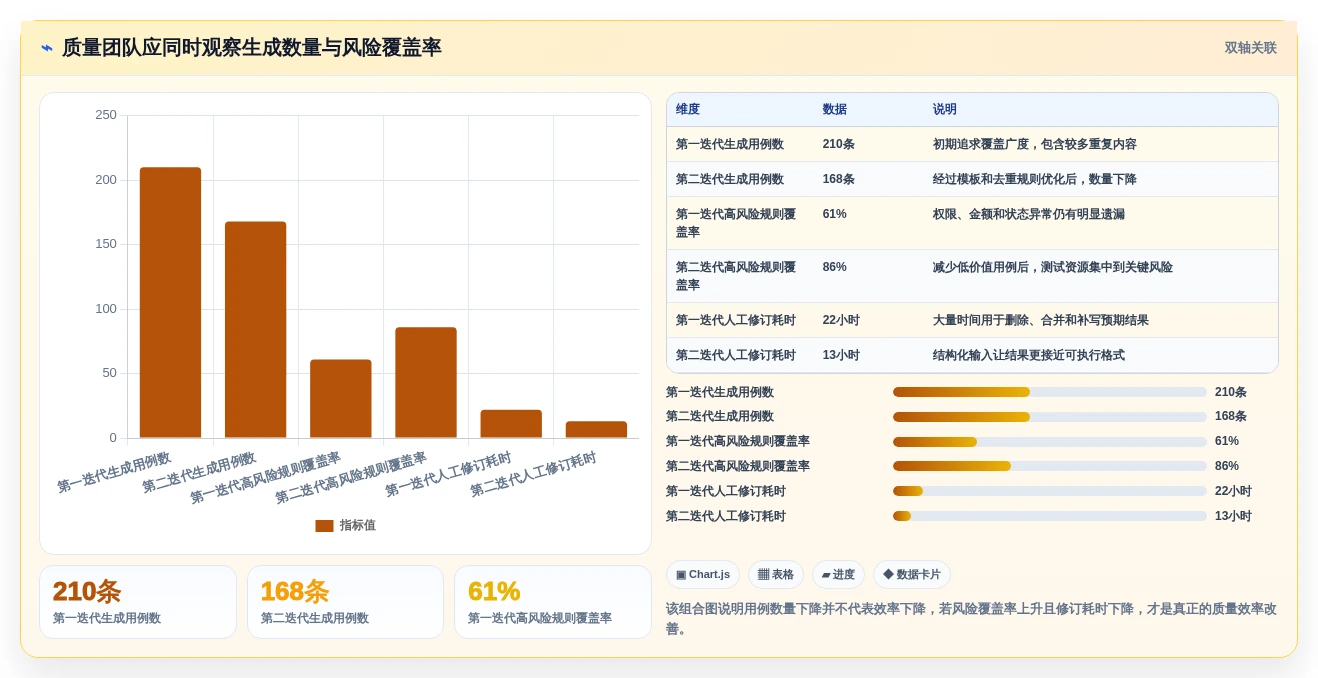
Task: Click the 86% cell in the table
Action: click(835, 267)
